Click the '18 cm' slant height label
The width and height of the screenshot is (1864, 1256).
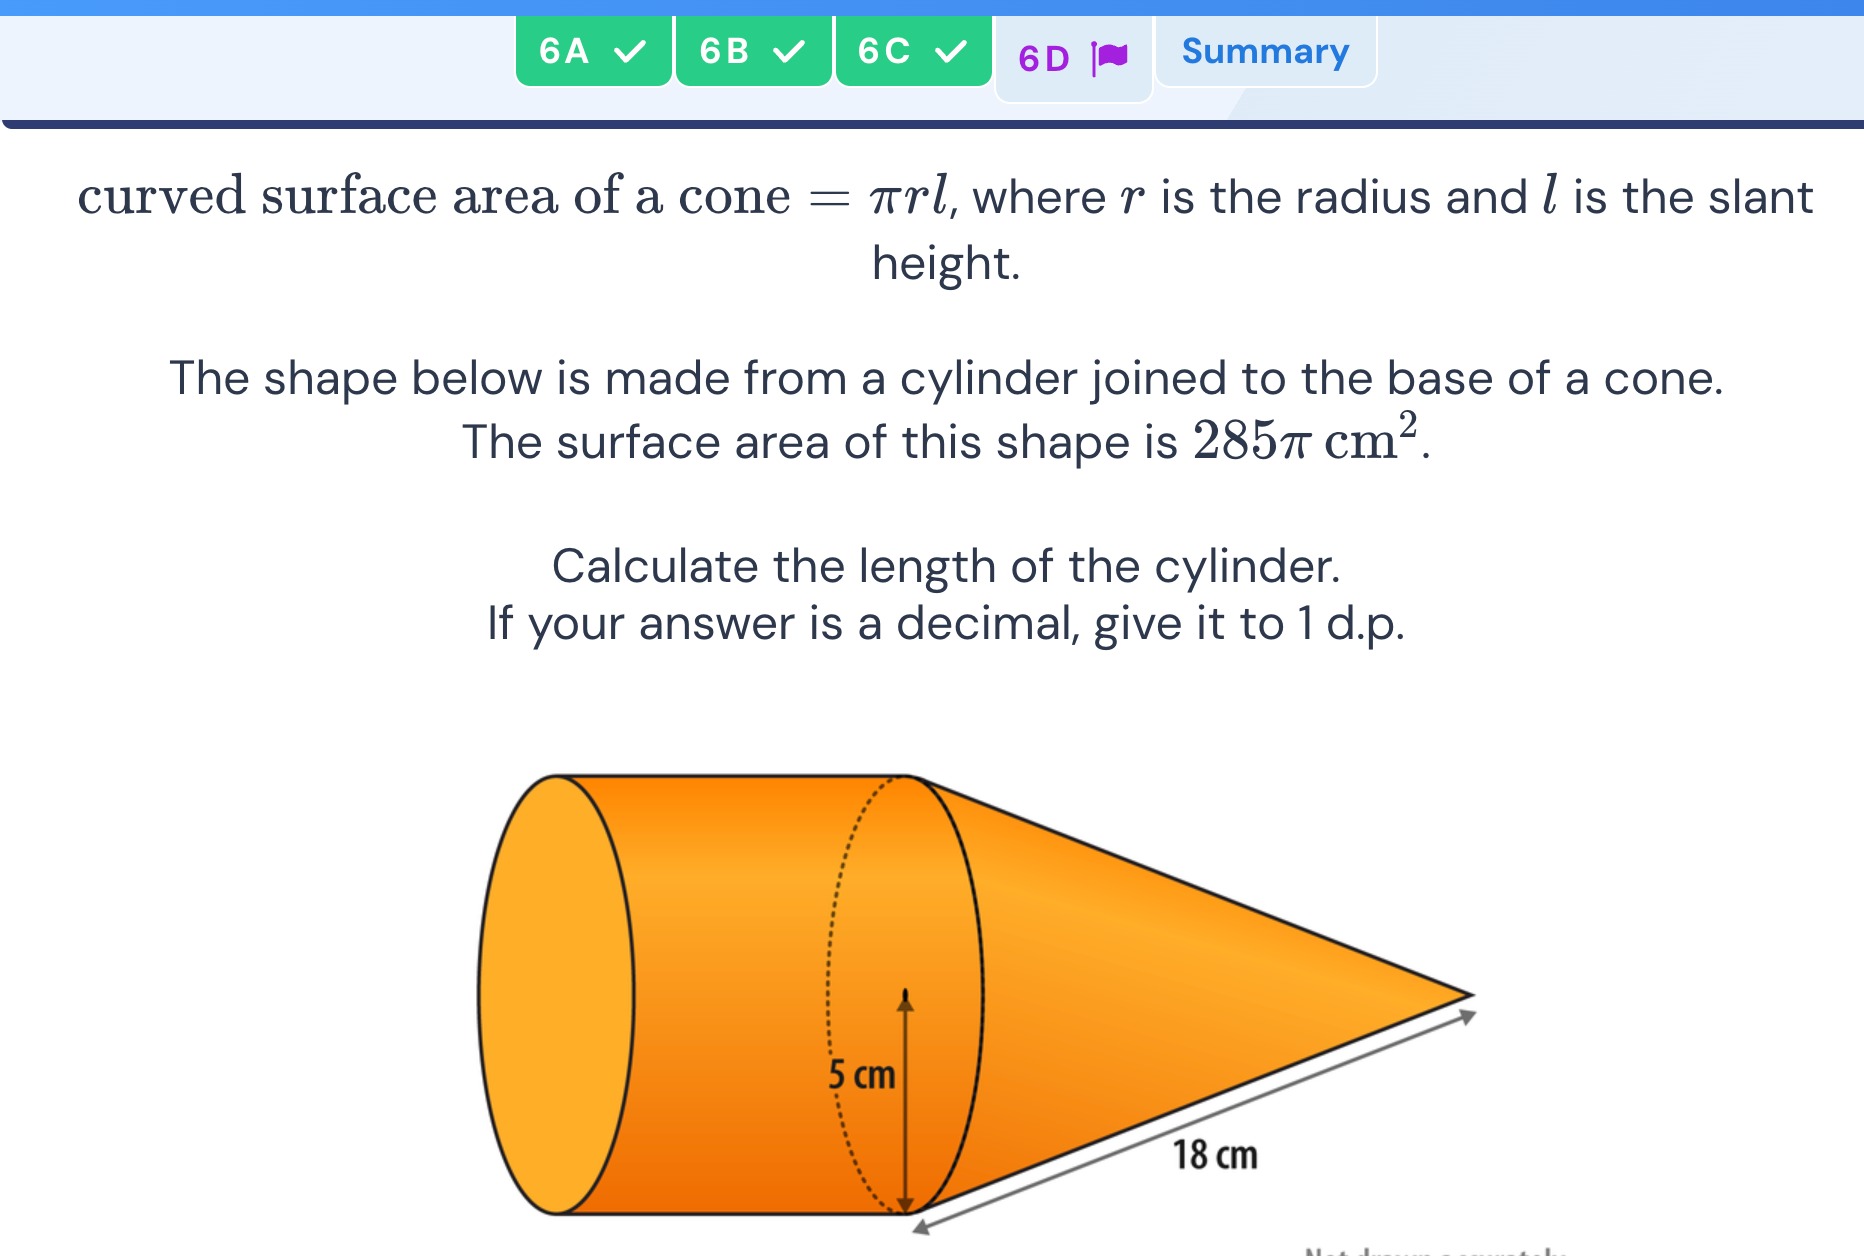pyautogui.click(x=1215, y=1155)
